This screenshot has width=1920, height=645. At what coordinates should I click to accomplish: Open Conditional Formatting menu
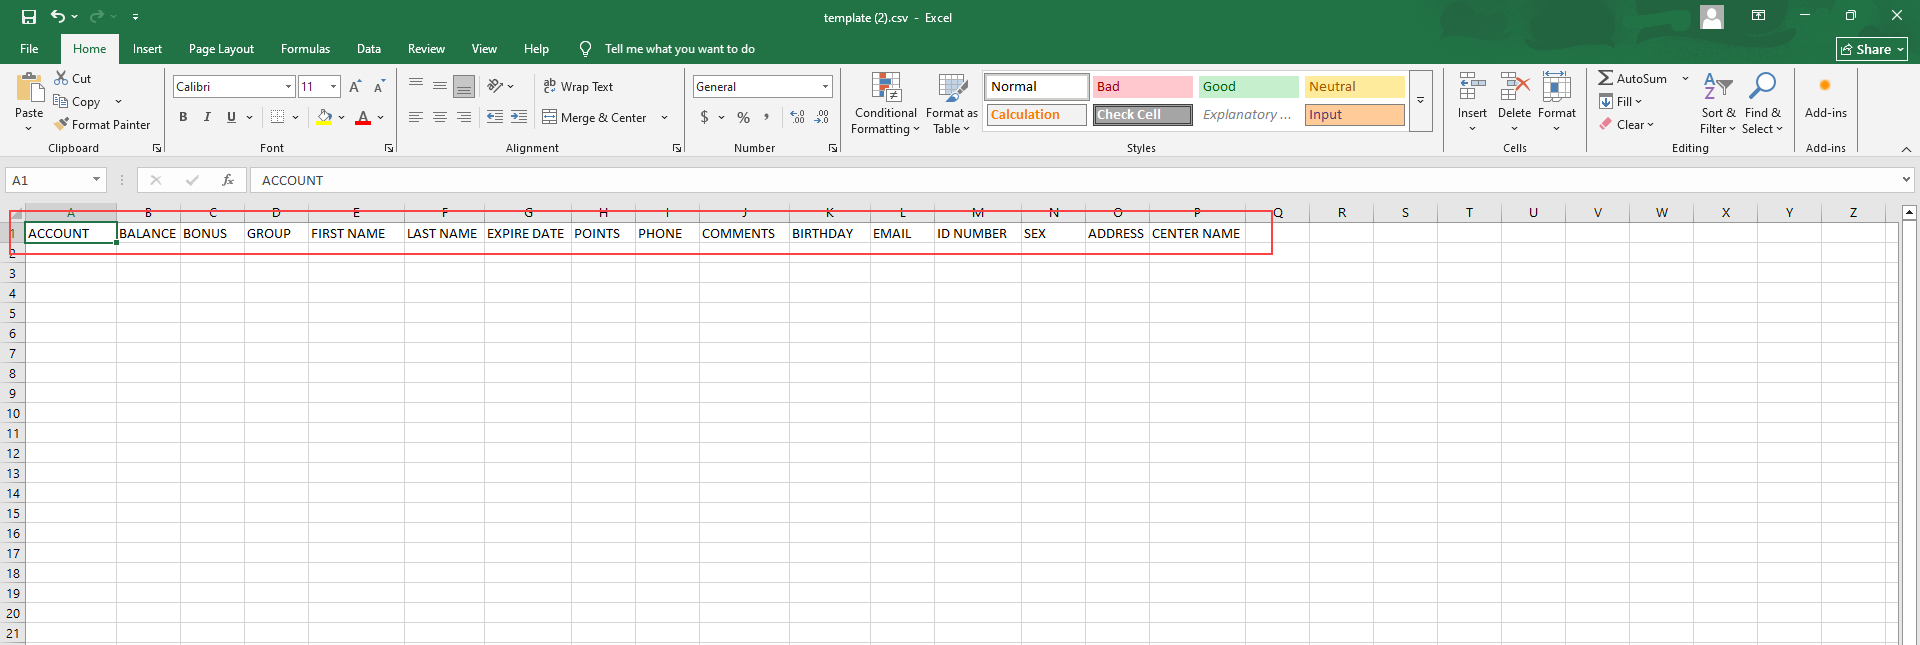pyautogui.click(x=885, y=103)
